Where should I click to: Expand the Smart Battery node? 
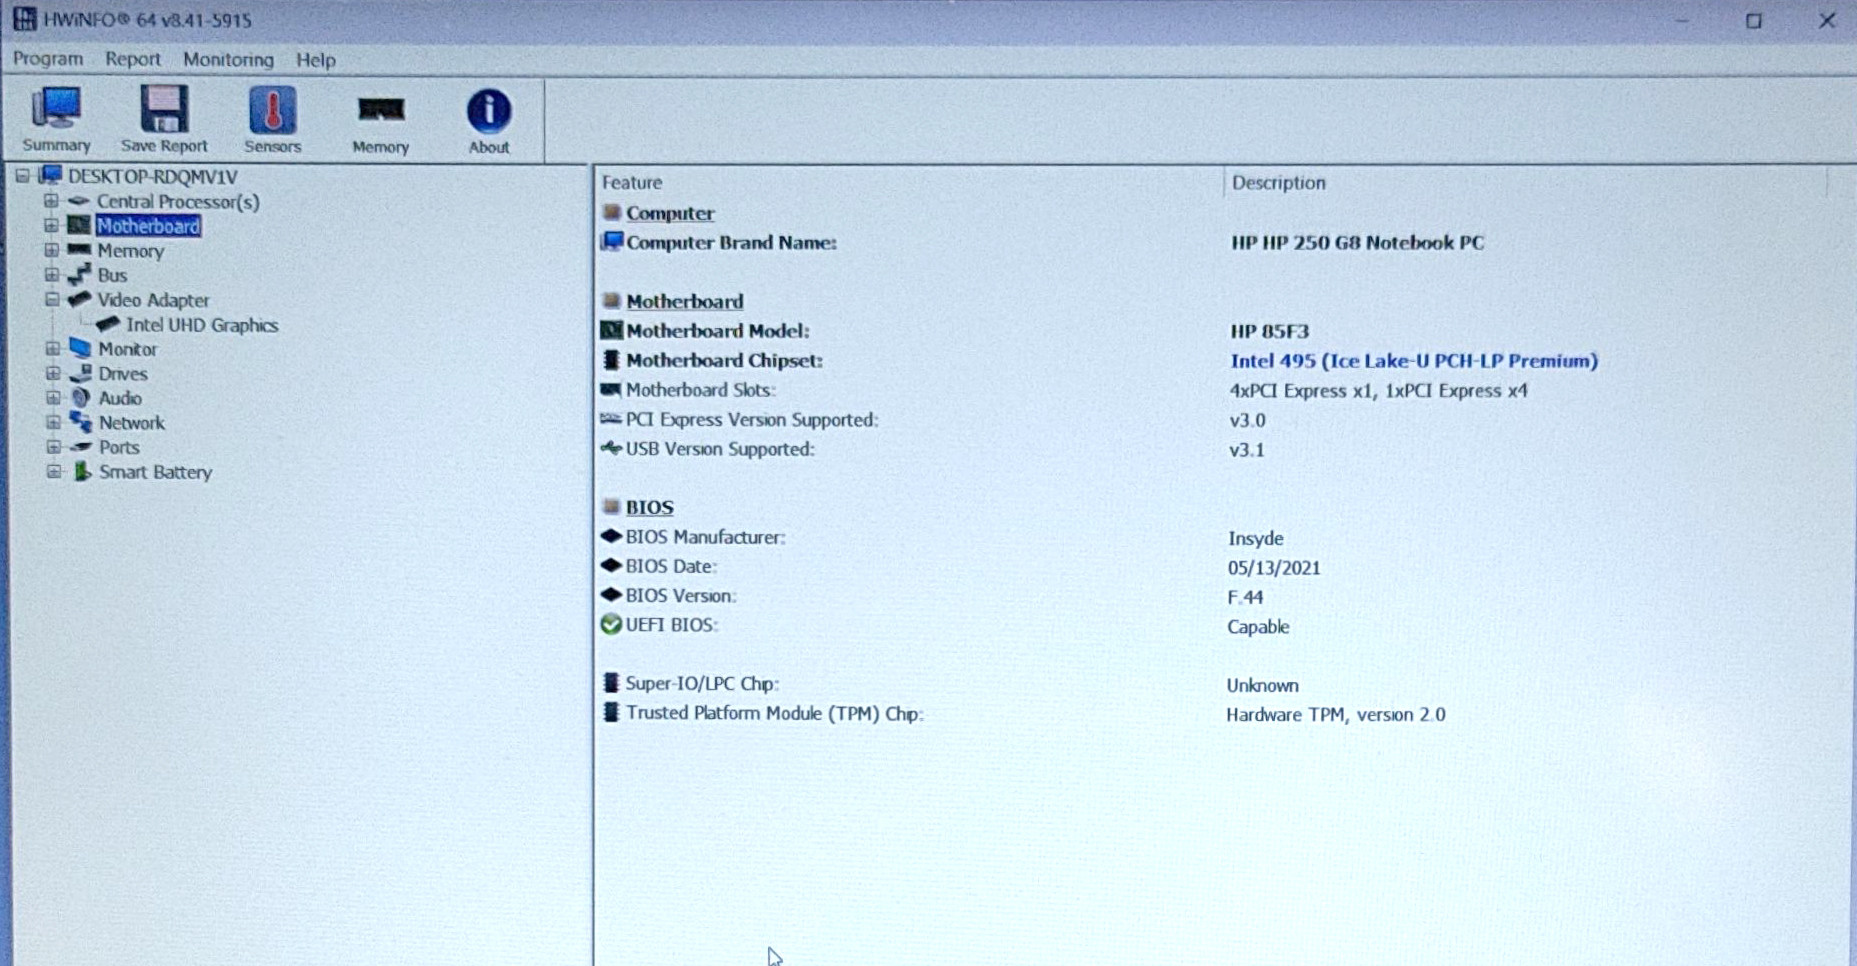point(53,471)
